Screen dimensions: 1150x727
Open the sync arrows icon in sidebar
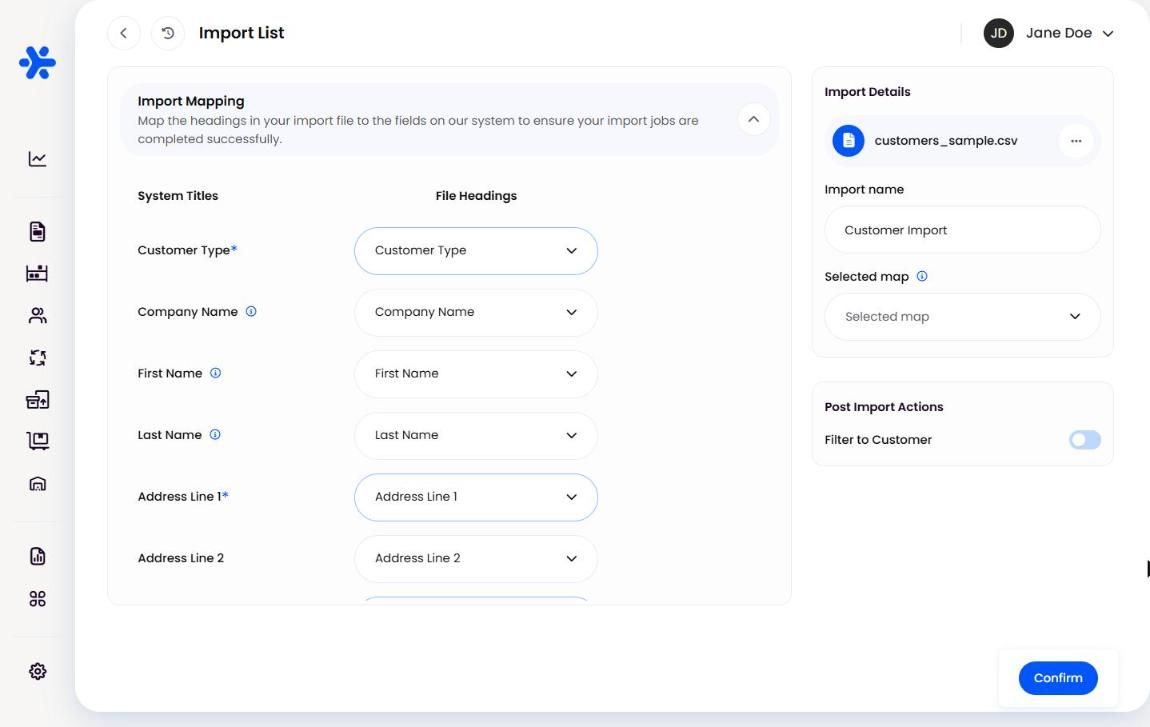[37, 357]
